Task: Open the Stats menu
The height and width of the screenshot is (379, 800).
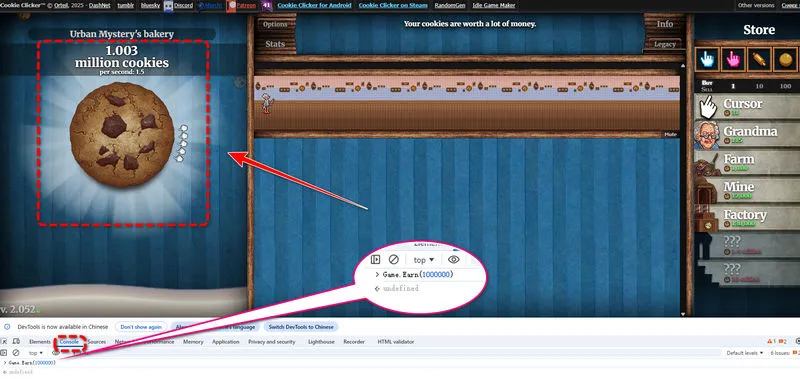Action: (275, 44)
